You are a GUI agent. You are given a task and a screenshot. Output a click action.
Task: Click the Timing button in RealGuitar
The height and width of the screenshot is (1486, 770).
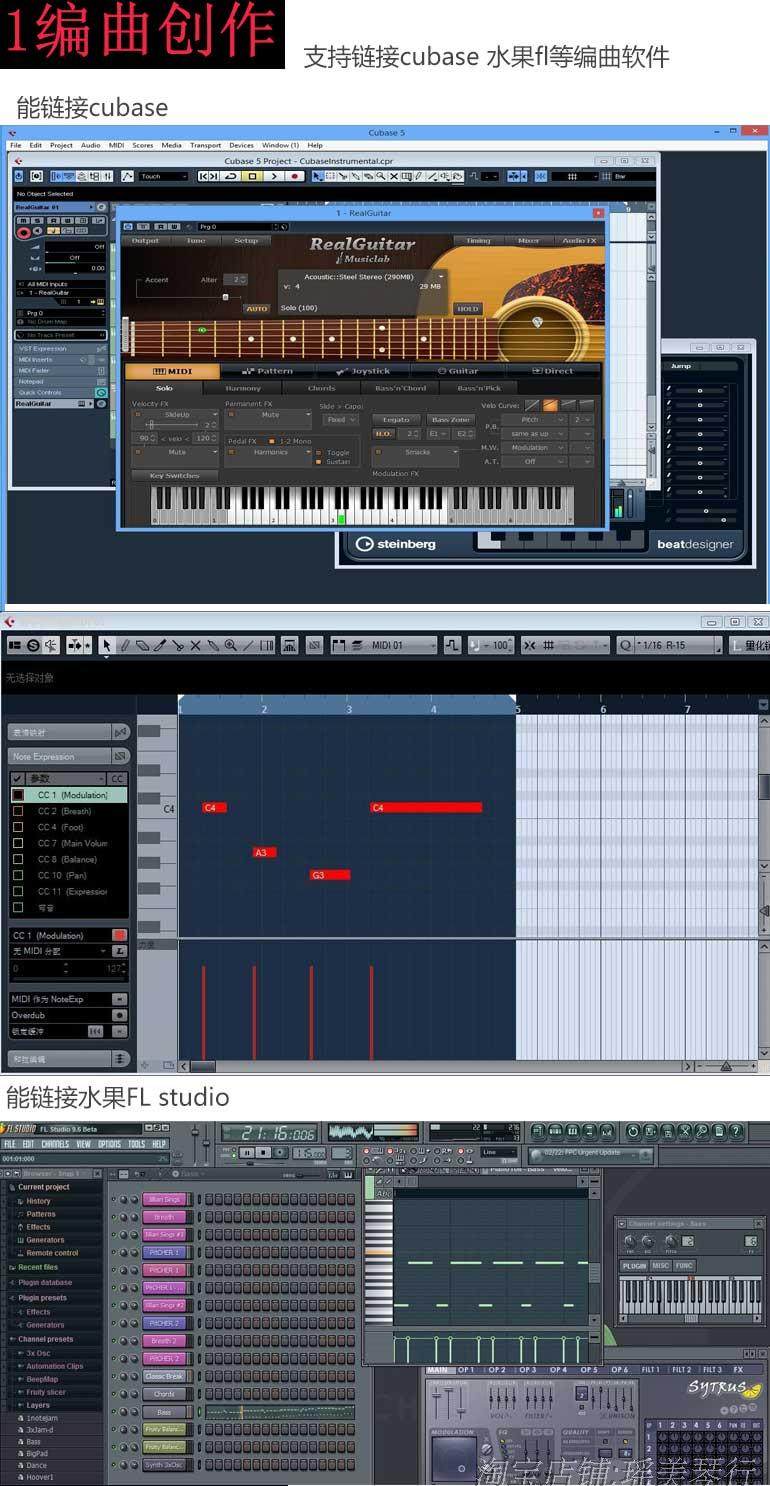[x=478, y=241]
